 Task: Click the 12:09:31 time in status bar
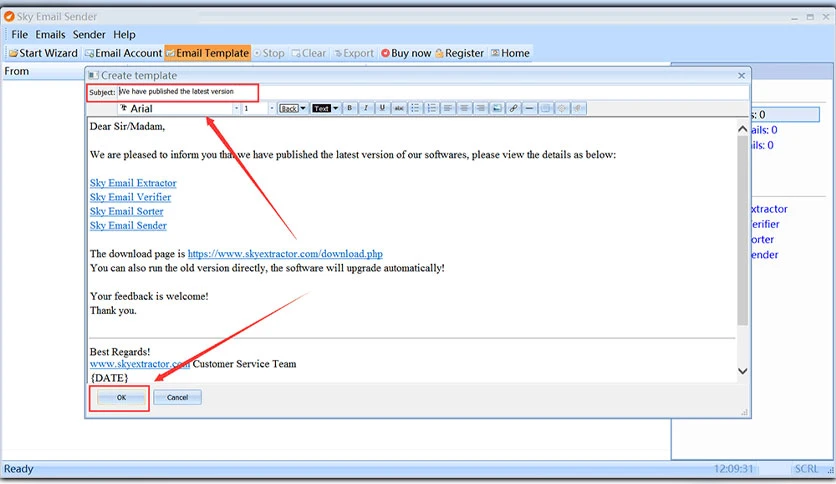[x=733, y=469]
